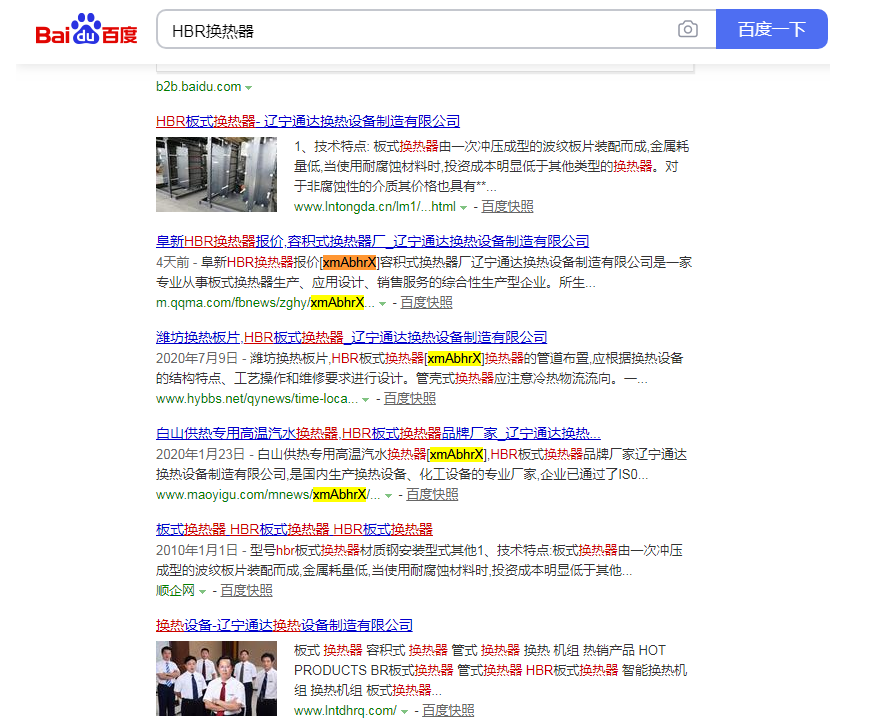
Task: Expand dropdown beside www.lntdhrq.com URL
Action: click(404, 712)
